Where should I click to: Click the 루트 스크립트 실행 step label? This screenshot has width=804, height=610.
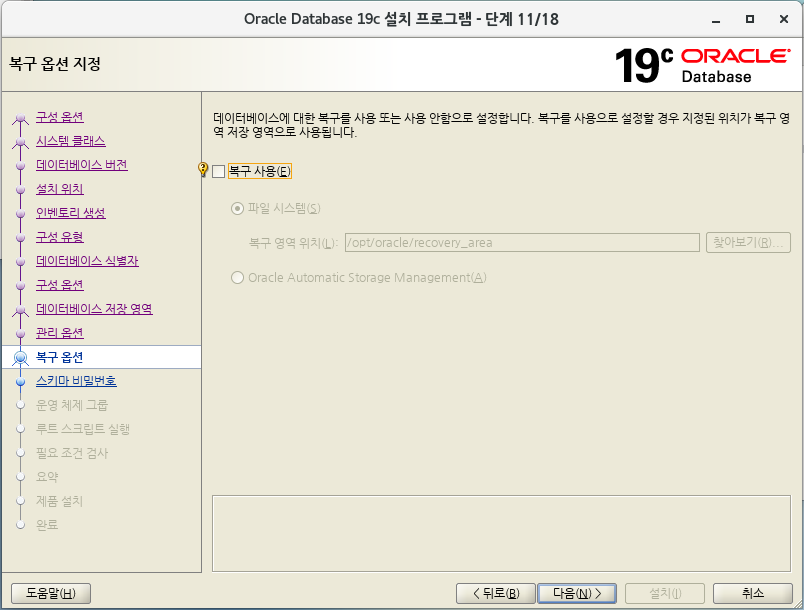83,429
